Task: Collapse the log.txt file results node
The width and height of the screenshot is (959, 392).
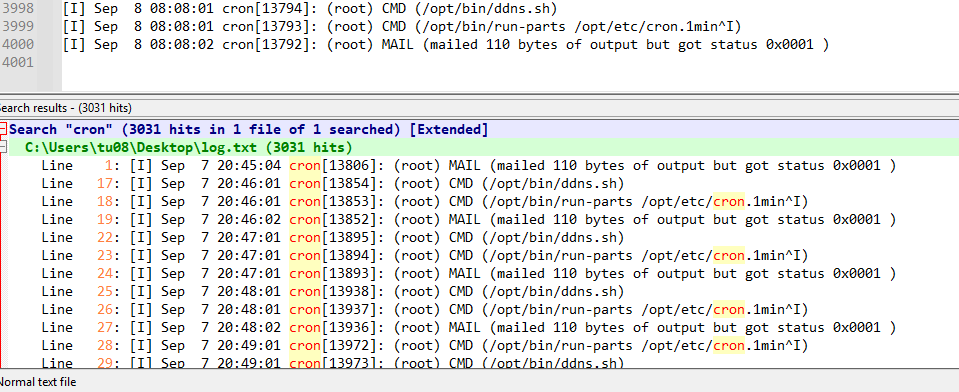Action: (3, 147)
